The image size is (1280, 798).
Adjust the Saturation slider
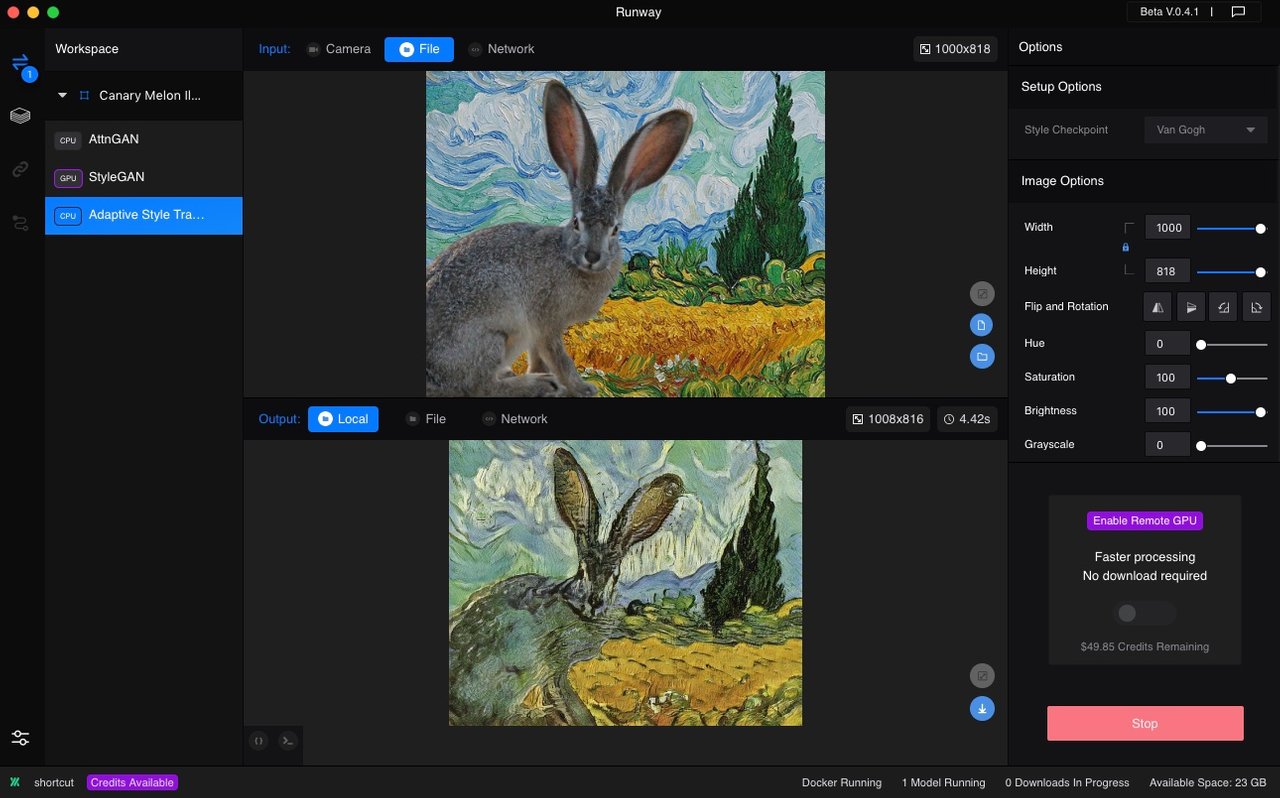point(1232,378)
